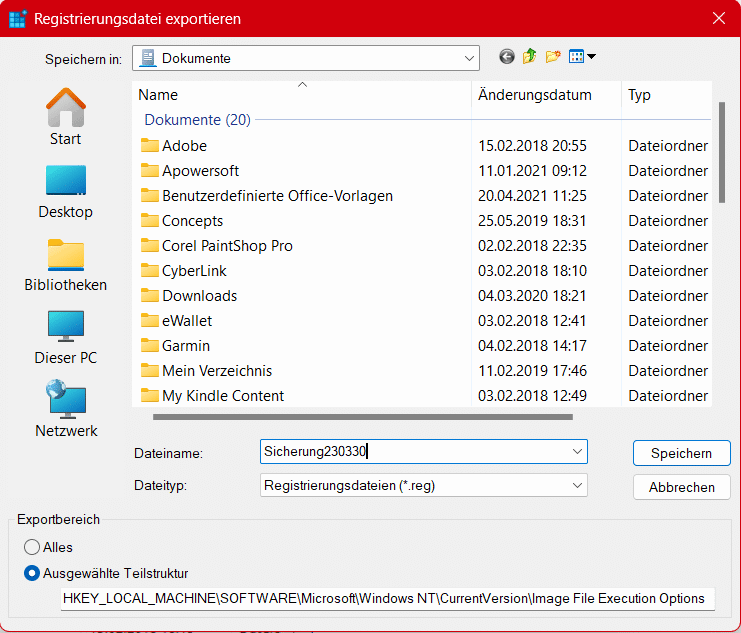This screenshot has width=741, height=633.
Task: Select Desktop in the places sidebar
Action: coord(66,190)
